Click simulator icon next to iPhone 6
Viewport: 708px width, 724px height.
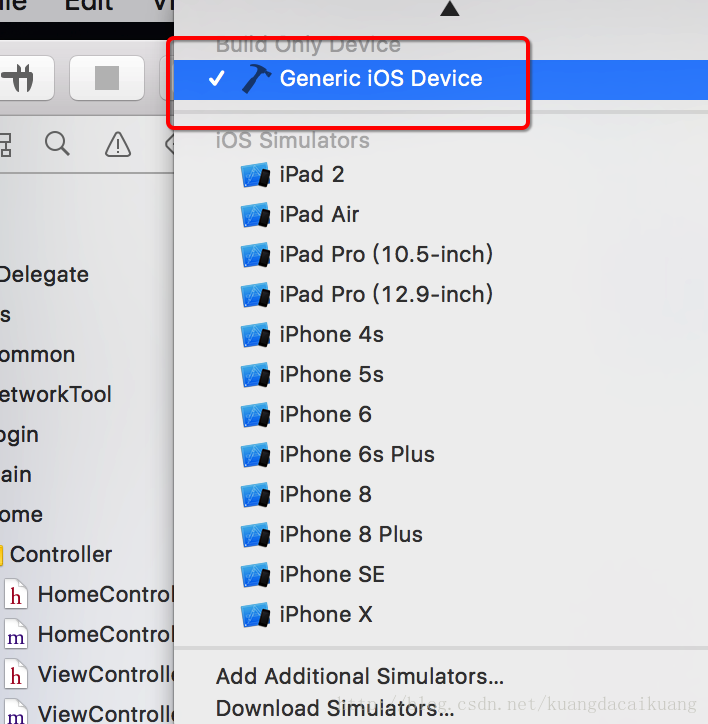point(255,415)
